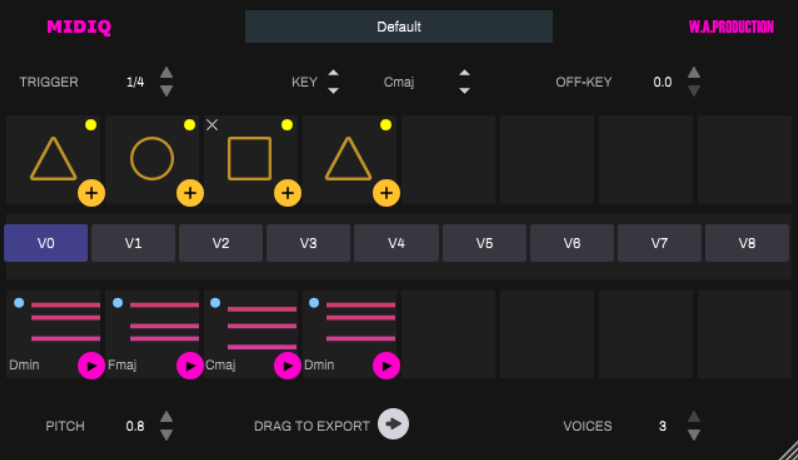
Task: Toggle blue dot on first Dmin chord
Action: click(19, 303)
